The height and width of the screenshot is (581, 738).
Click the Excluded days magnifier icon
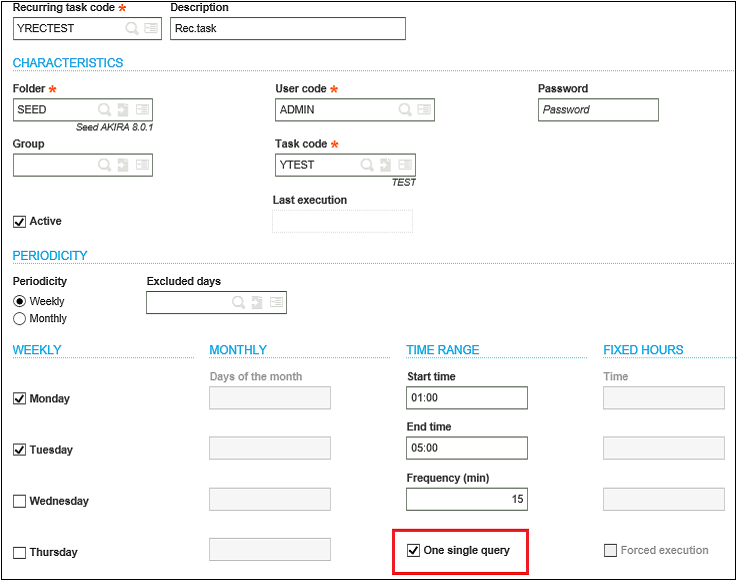[238, 302]
